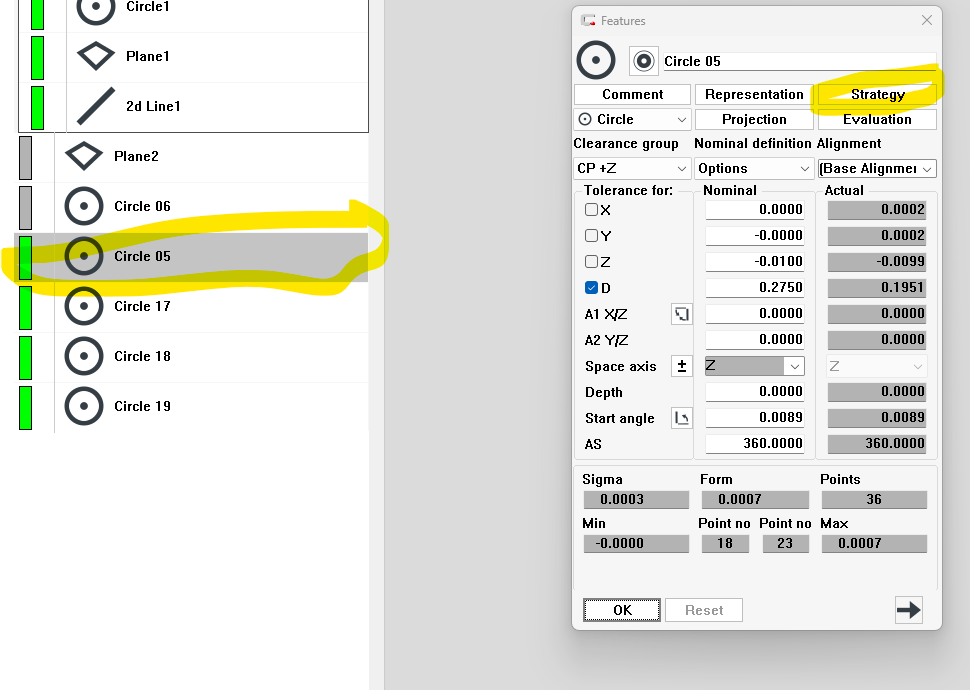Click the Circle 05 feature name field
970x690 pixels.
point(799,61)
